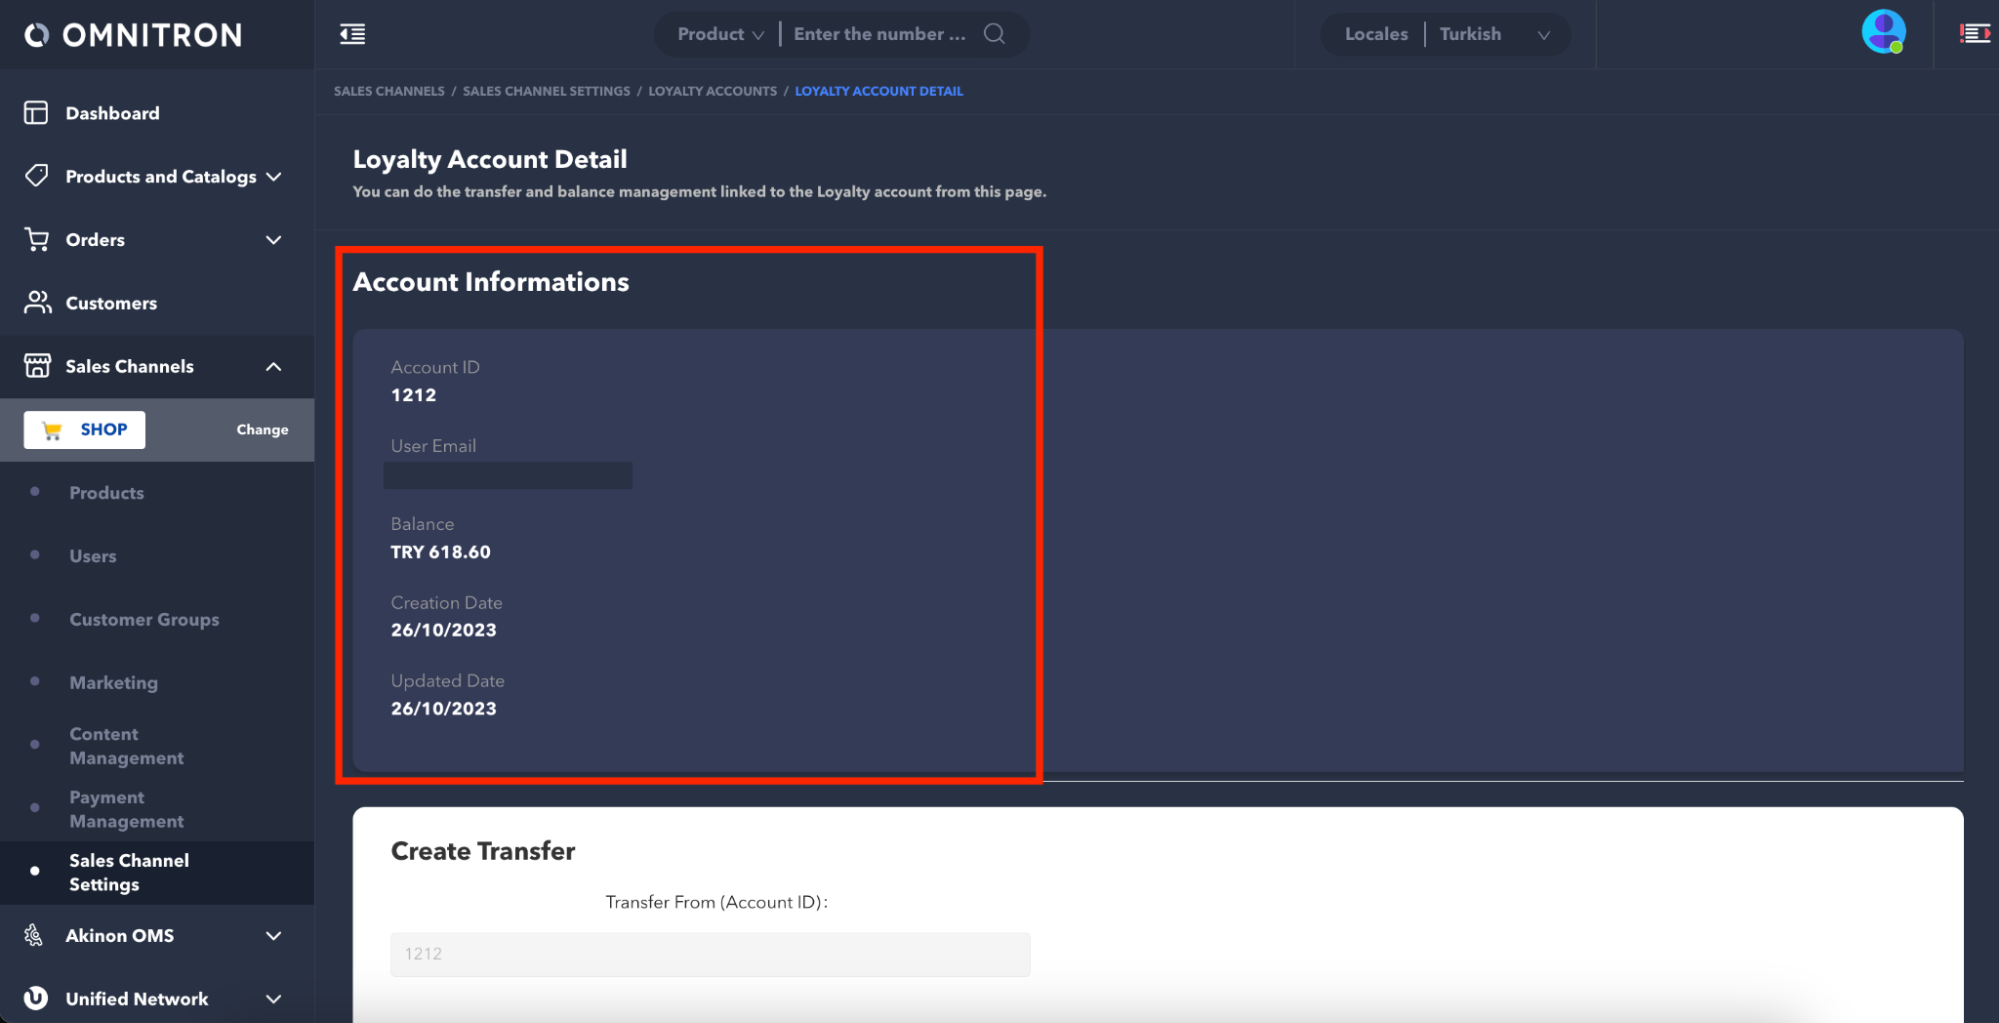This screenshot has width=1999, height=1023.
Task: Open the right panel icon in the top corner
Action: point(1974,34)
